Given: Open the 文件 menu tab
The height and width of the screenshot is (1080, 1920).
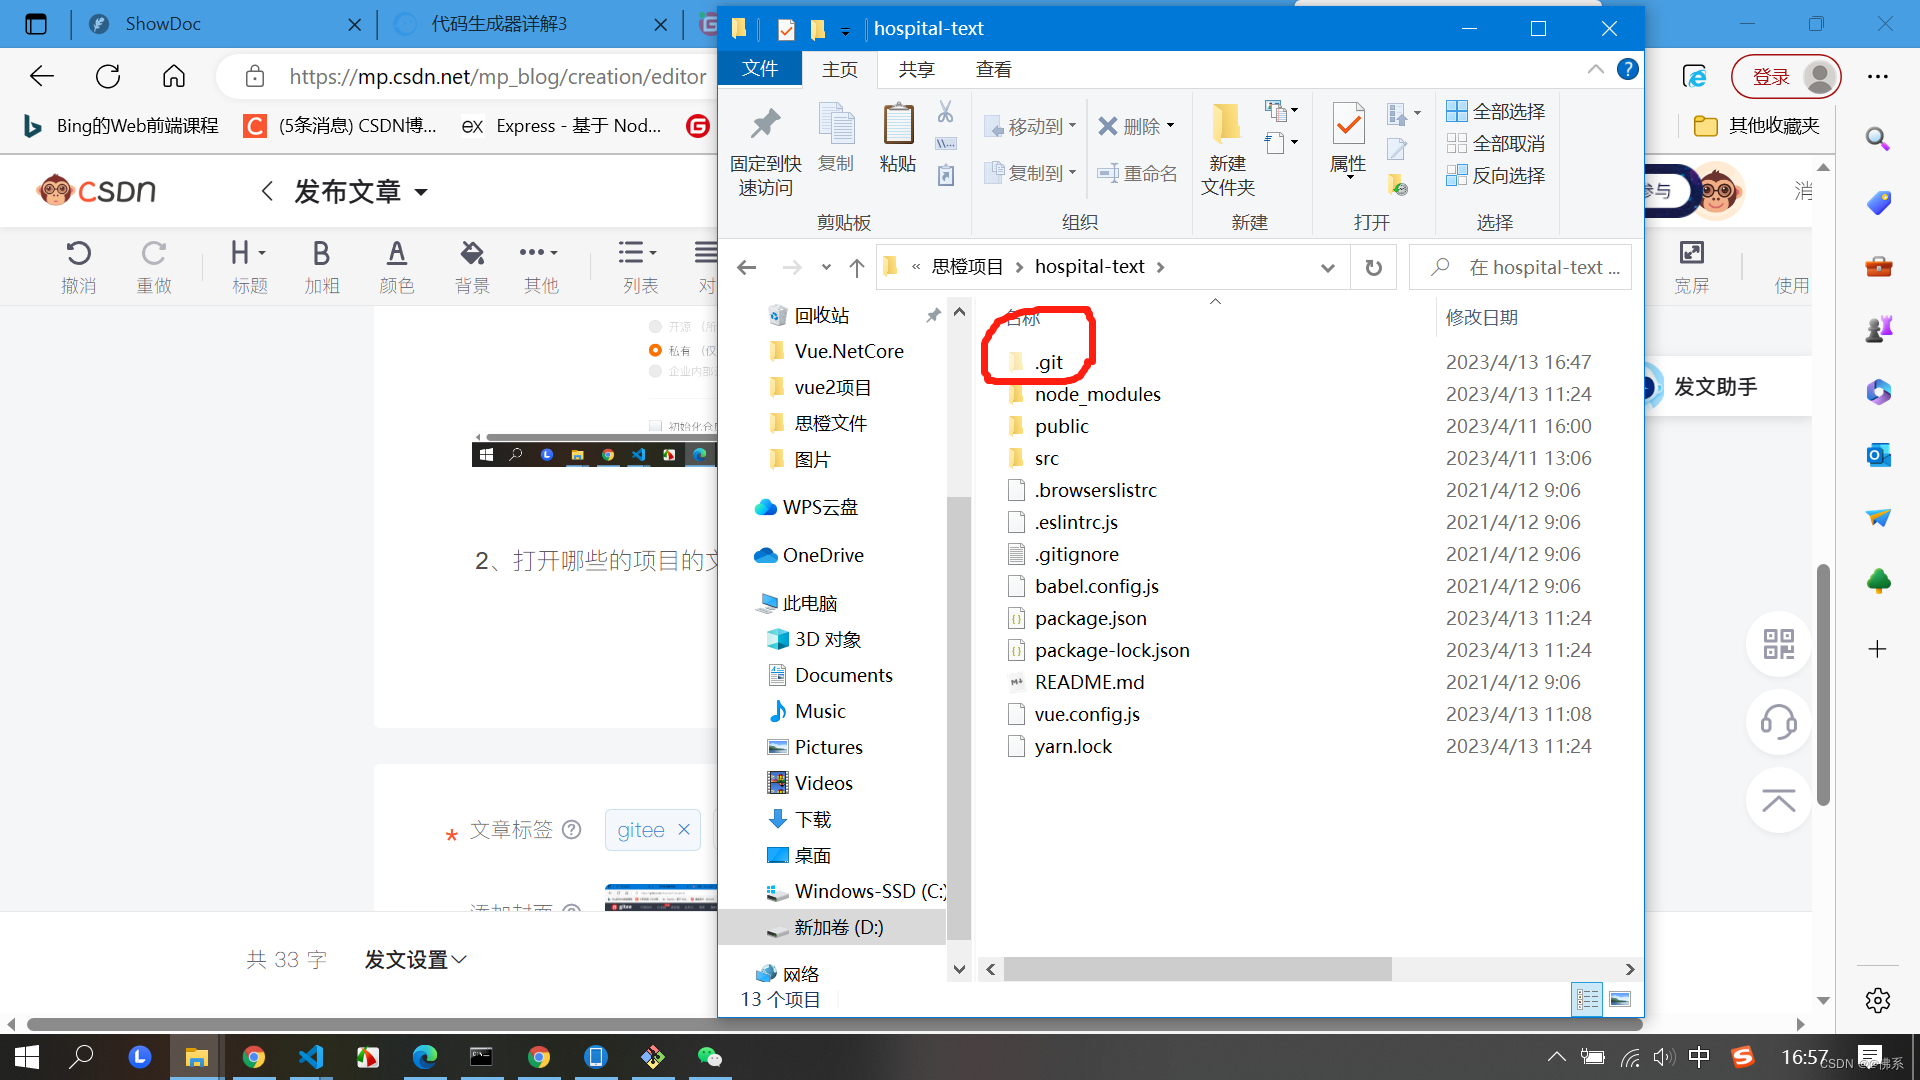Looking at the screenshot, I should pos(760,69).
